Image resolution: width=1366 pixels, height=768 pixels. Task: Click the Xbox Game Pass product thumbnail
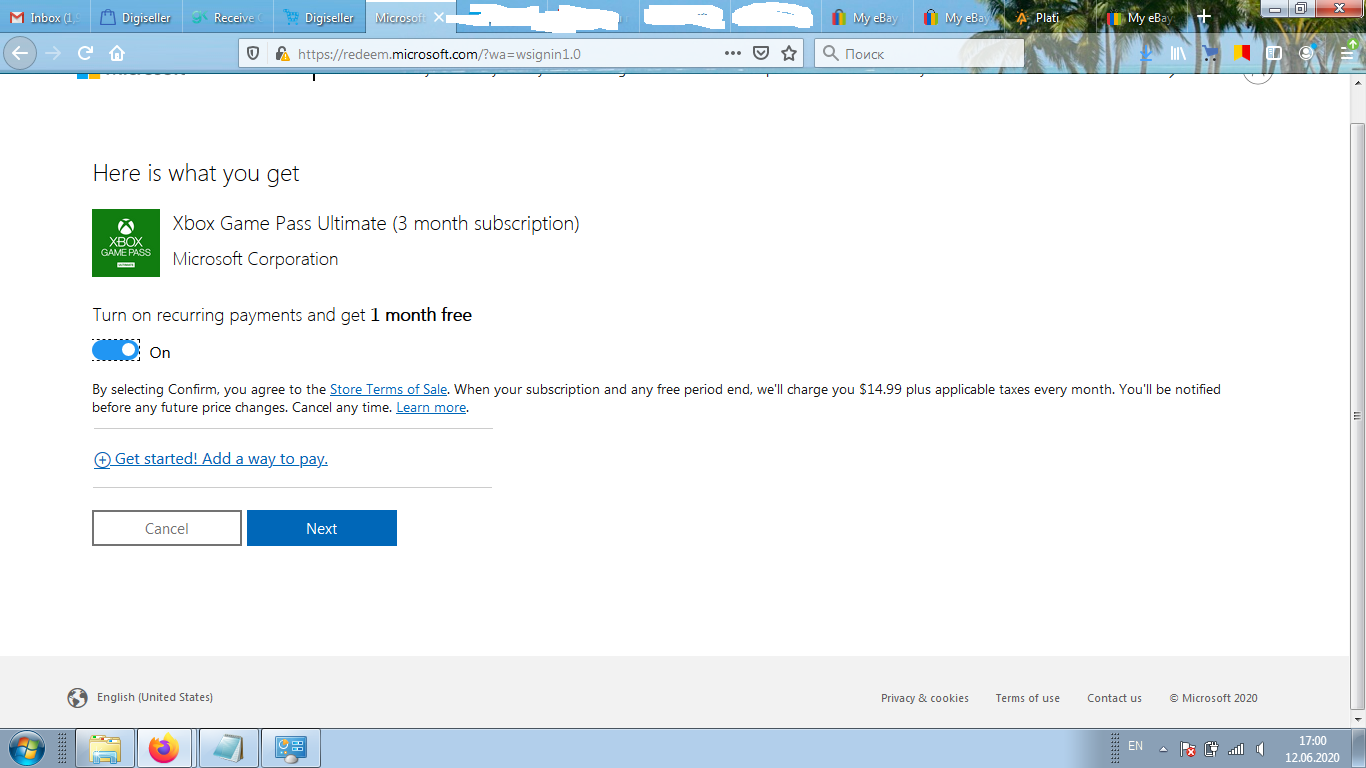point(126,243)
